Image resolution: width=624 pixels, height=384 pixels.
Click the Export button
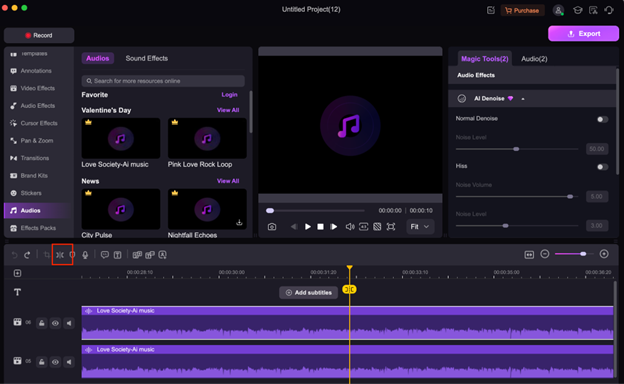point(583,34)
